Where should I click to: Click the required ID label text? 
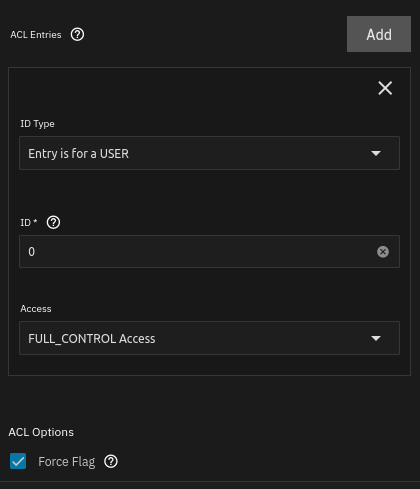point(29,222)
